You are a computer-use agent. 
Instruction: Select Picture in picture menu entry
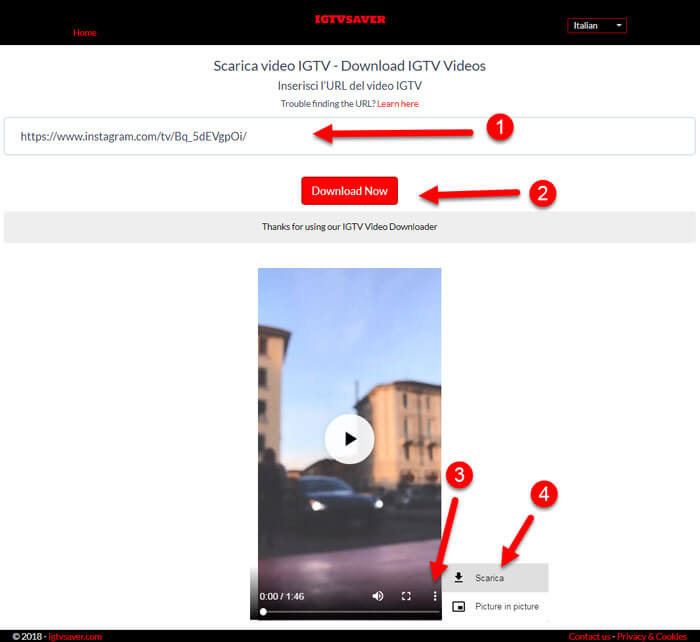[496, 606]
